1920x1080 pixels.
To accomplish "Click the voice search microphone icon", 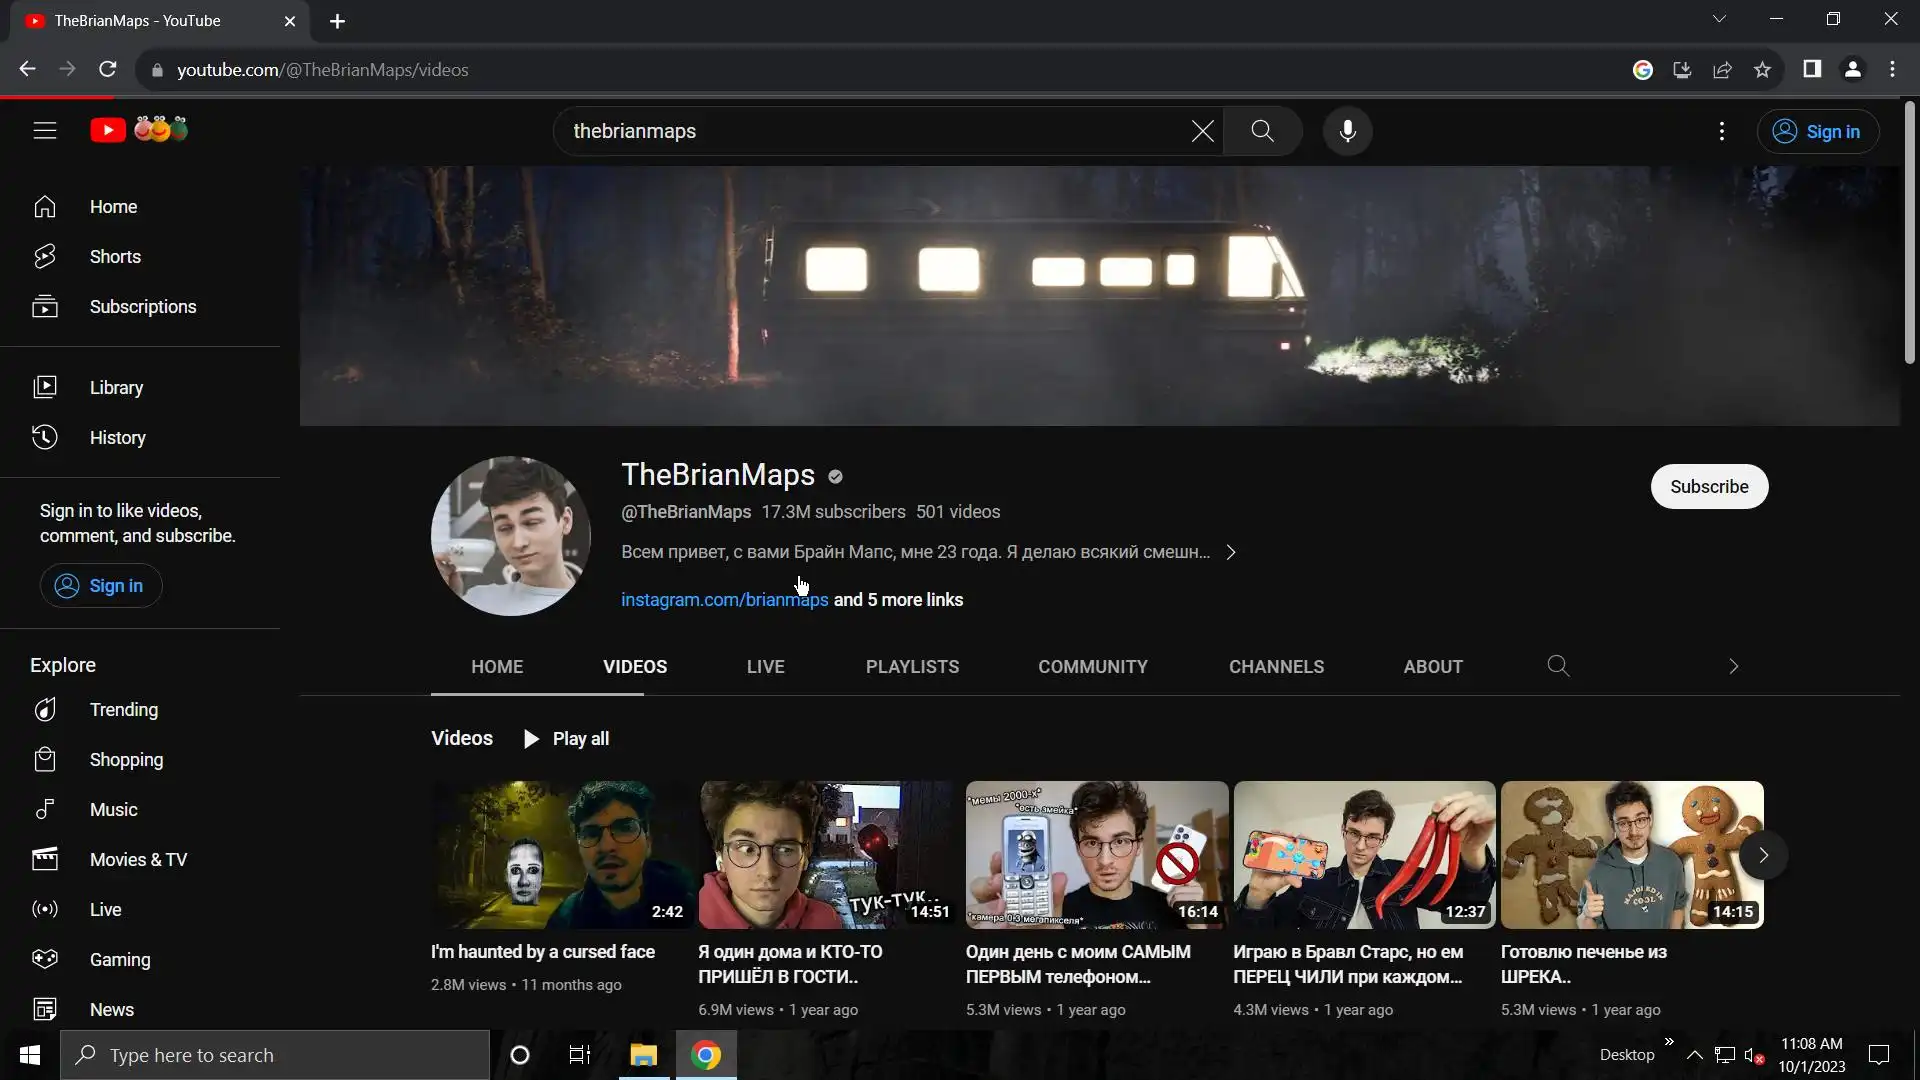I will (x=1347, y=131).
